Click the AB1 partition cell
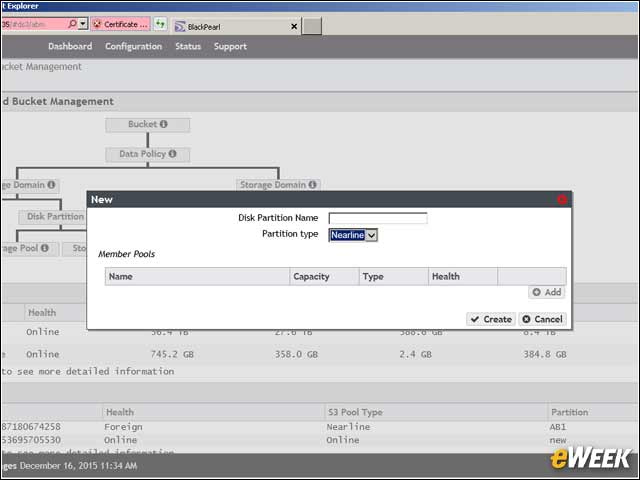 coord(558,427)
